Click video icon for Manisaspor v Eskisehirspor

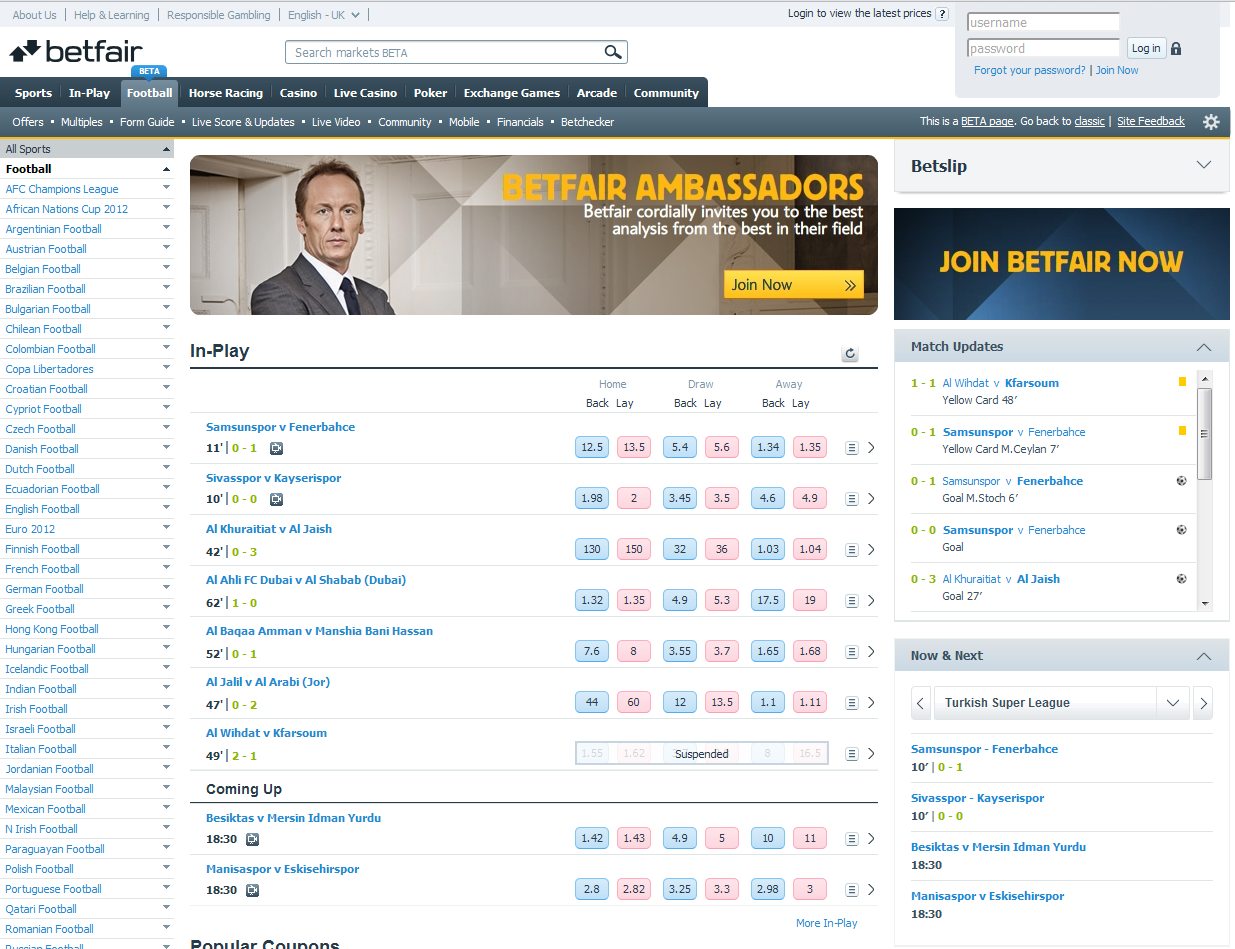click(252, 890)
